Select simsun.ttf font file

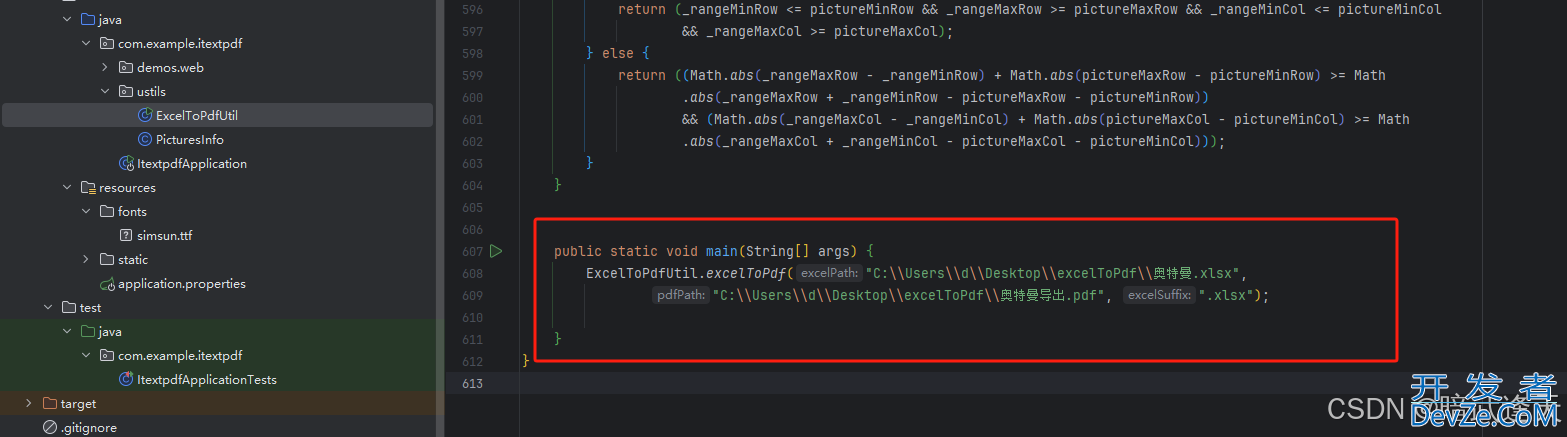click(x=165, y=235)
